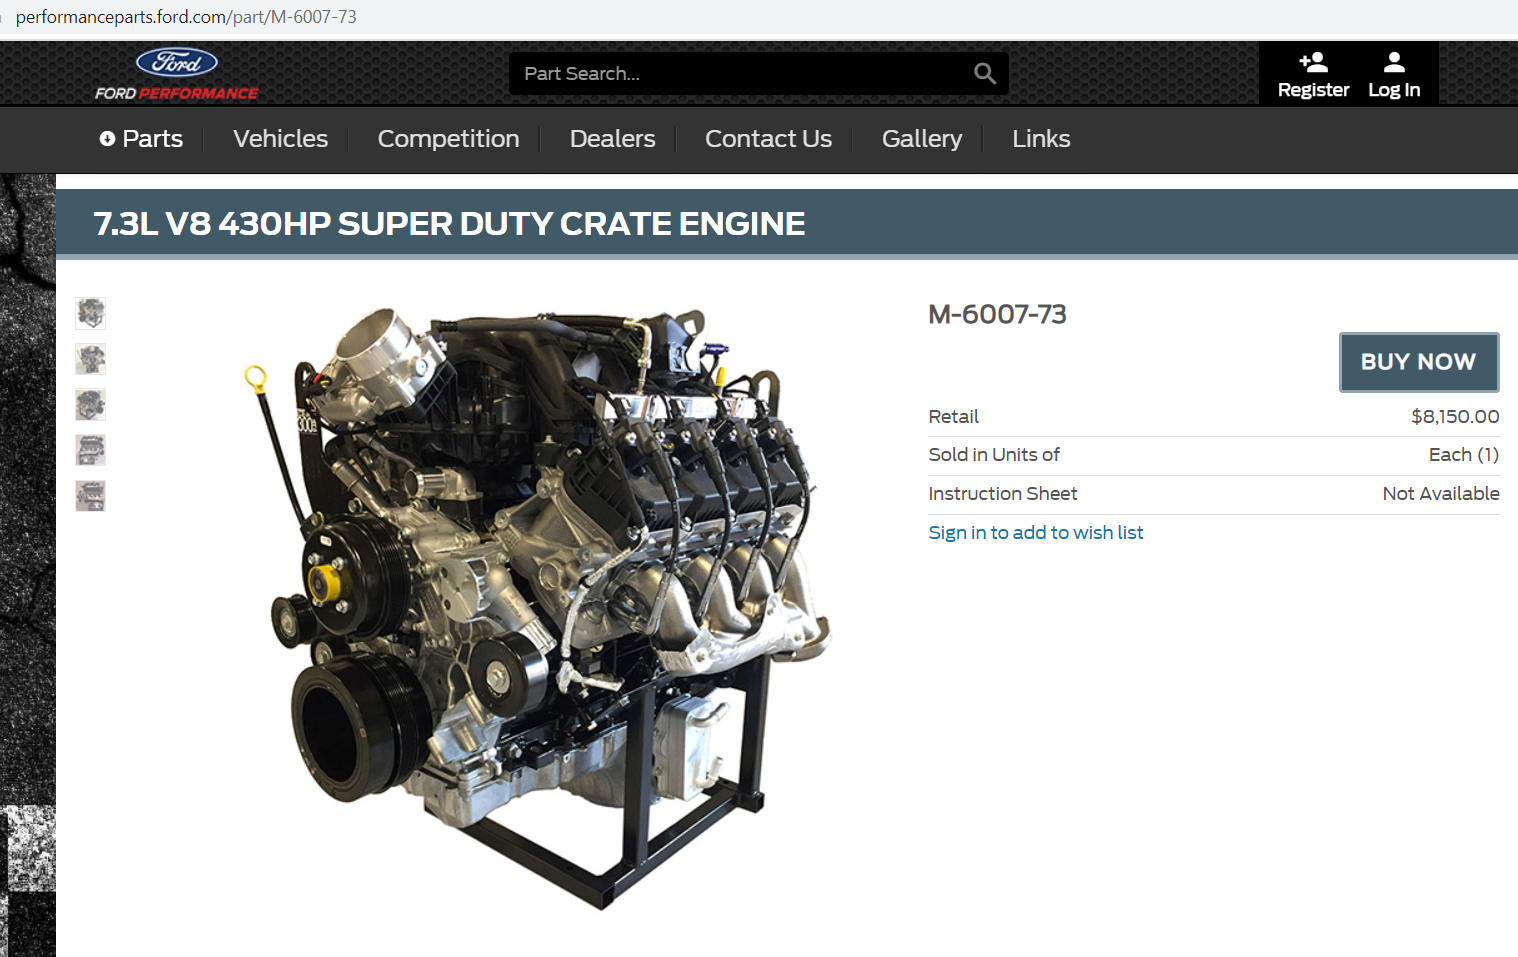Screen dimensions: 1518x957
Task: Click part number M-6007-73 text
Action: pyautogui.click(x=997, y=314)
